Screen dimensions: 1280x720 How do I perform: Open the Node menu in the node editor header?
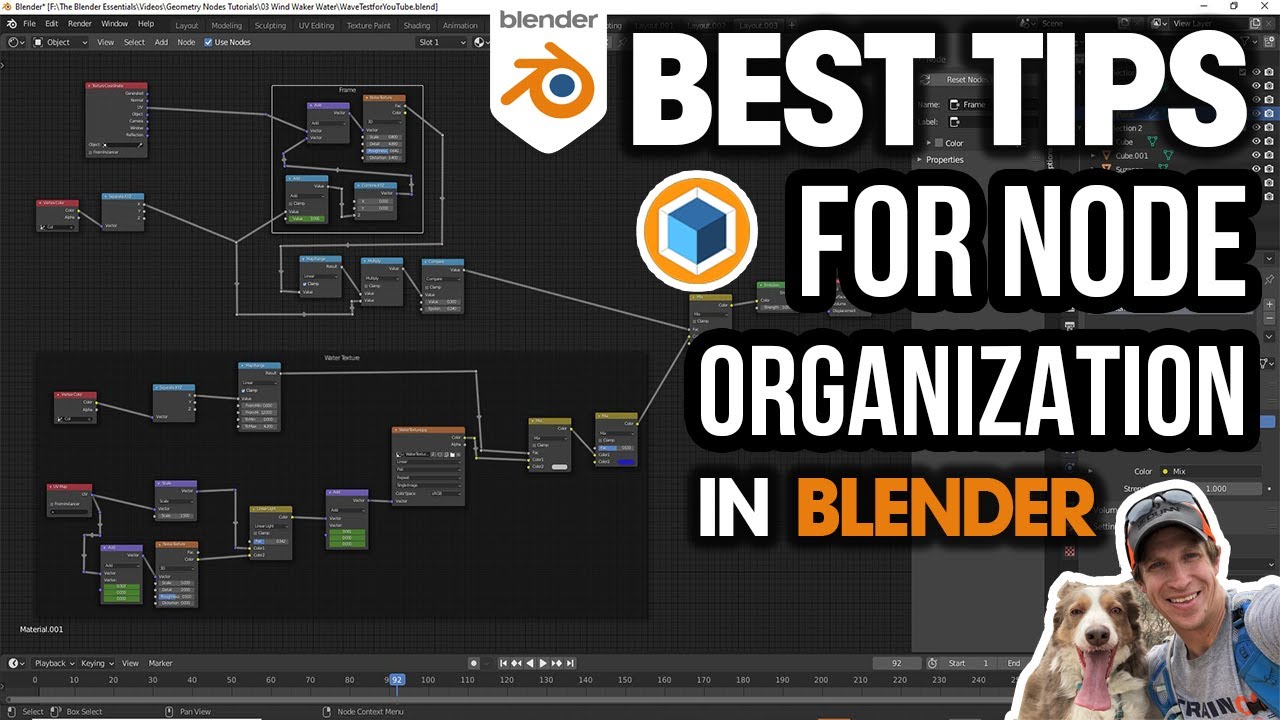pyautogui.click(x=186, y=42)
